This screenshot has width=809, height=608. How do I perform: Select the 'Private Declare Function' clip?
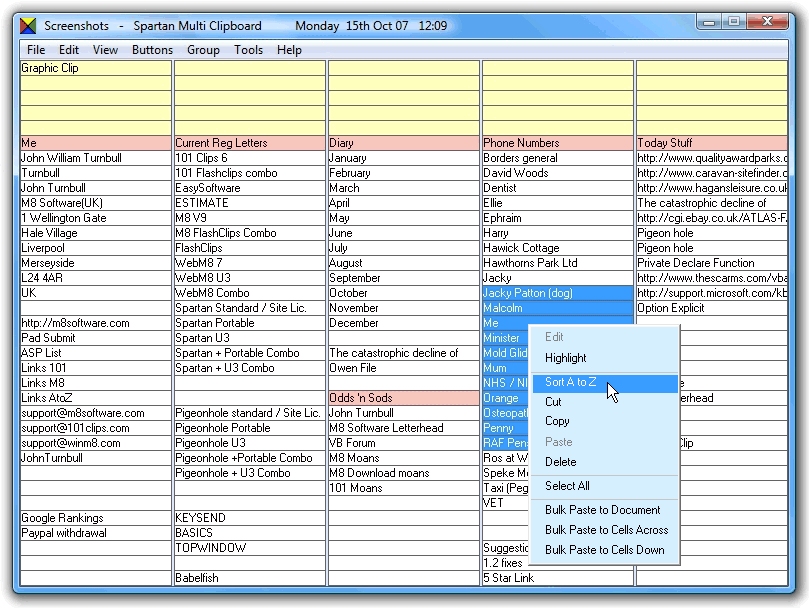click(711, 263)
